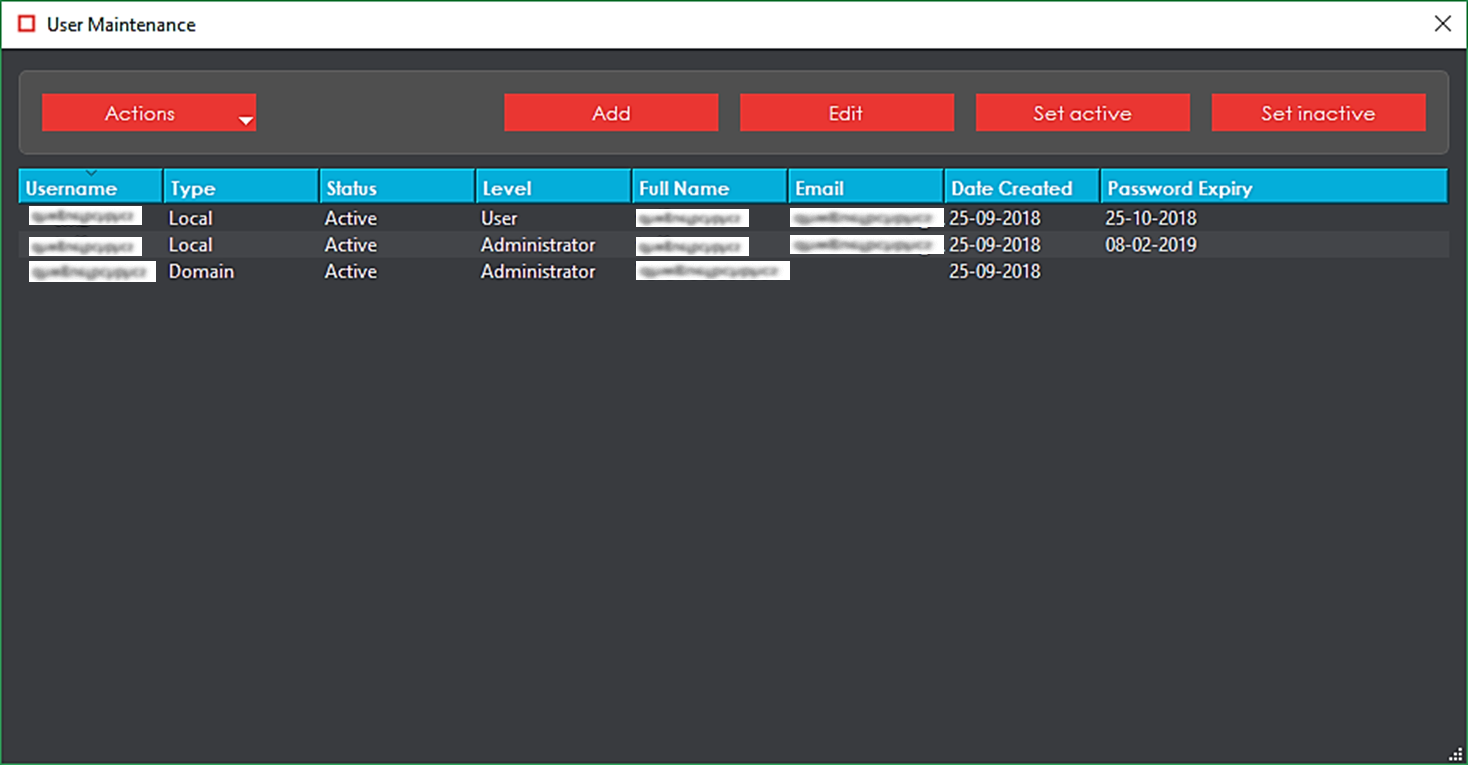The image size is (1468, 765).
Task: Open the Actions dropdown menu
Action: coord(148,113)
